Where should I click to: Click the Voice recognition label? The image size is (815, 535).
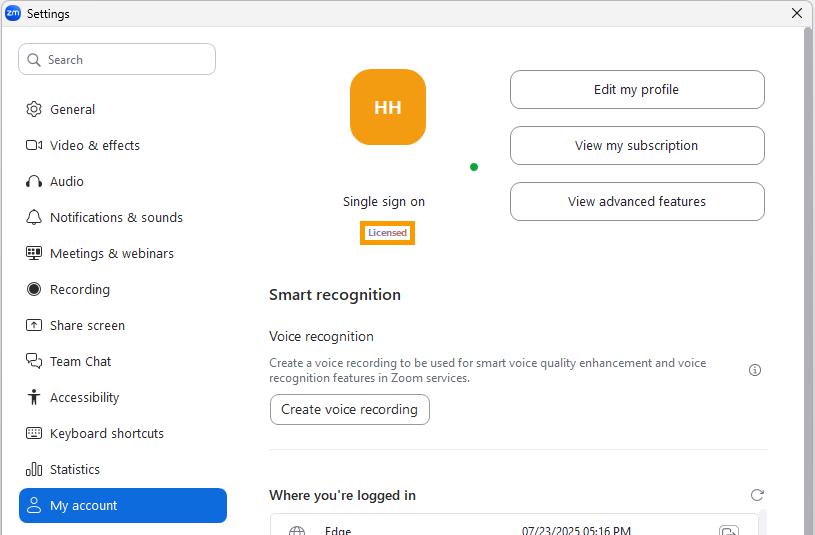pos(321,336)
